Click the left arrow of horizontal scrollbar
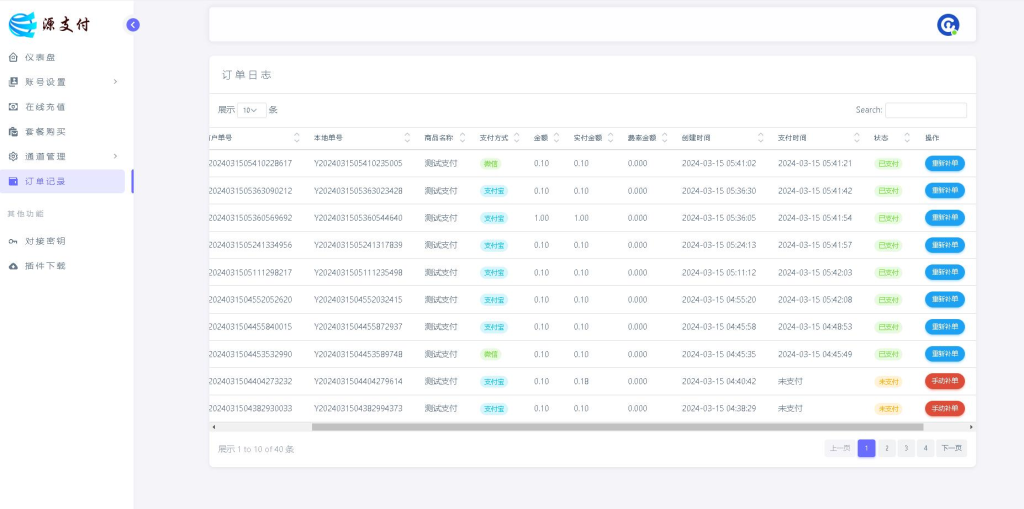The height and width of the screenshot is (509, 1024). (x=214, y=427)
